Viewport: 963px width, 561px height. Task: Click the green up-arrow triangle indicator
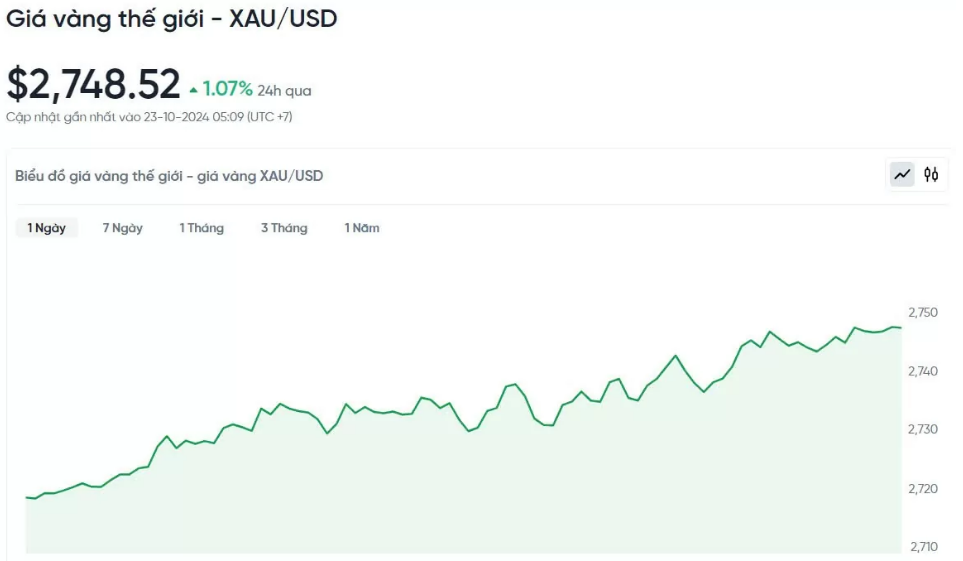[193, 91]
